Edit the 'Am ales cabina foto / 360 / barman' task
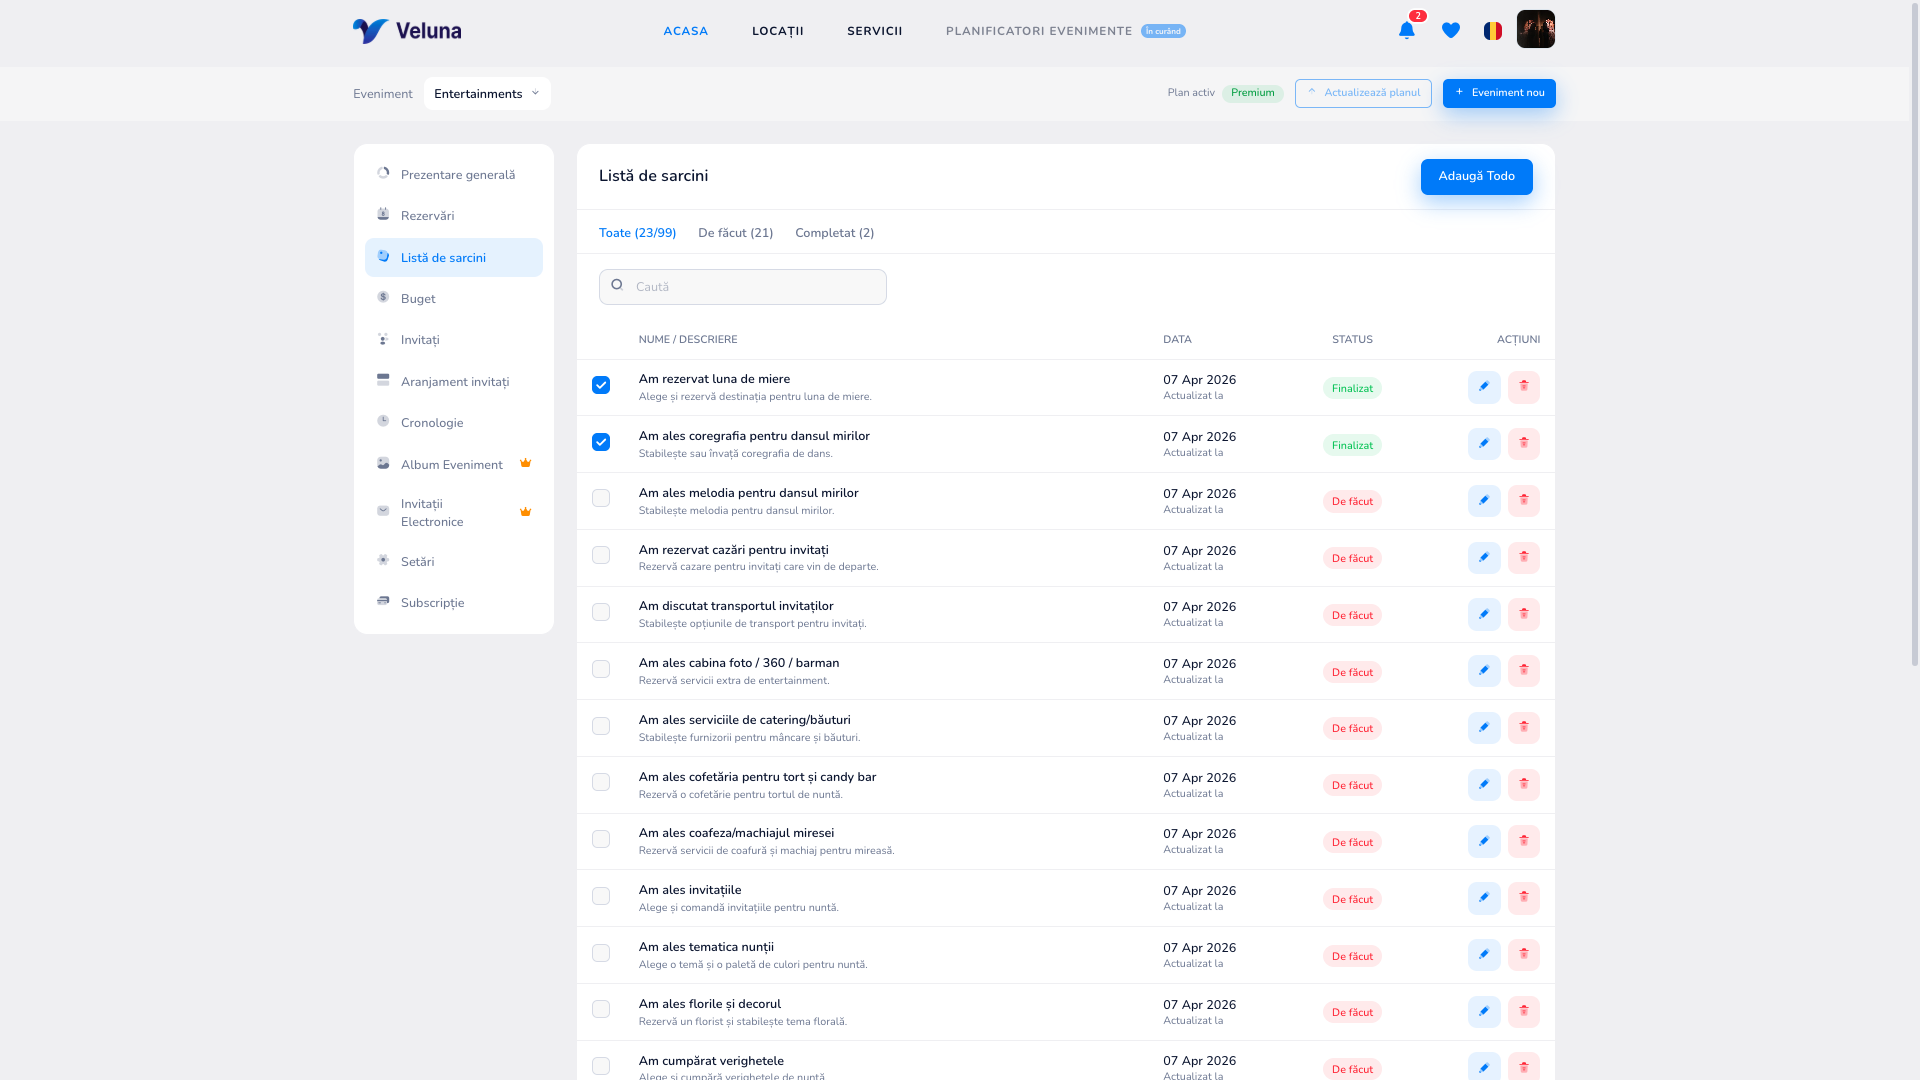 (1484, 671)
